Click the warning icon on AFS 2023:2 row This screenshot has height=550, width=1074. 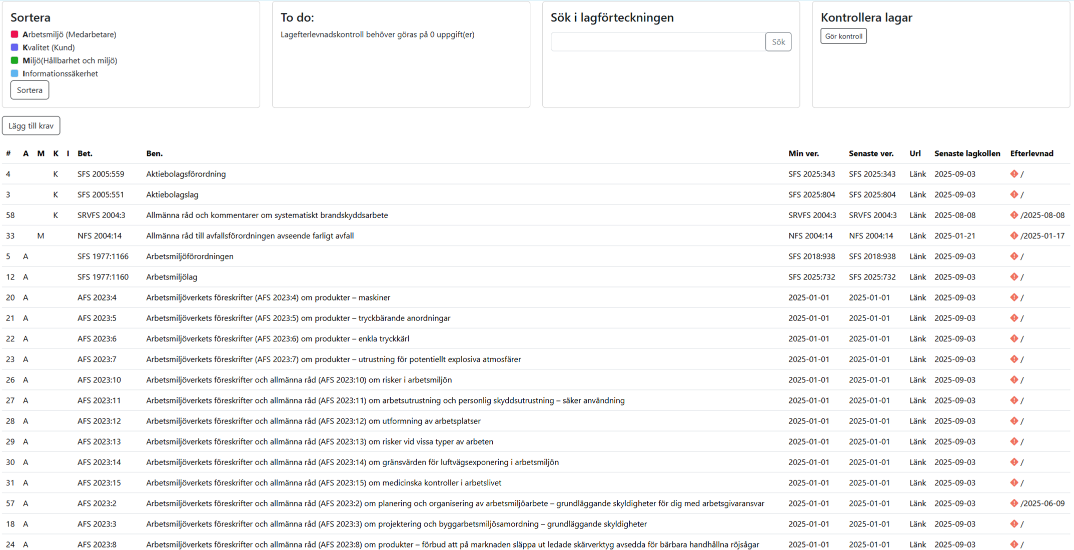click(1014, 503)
